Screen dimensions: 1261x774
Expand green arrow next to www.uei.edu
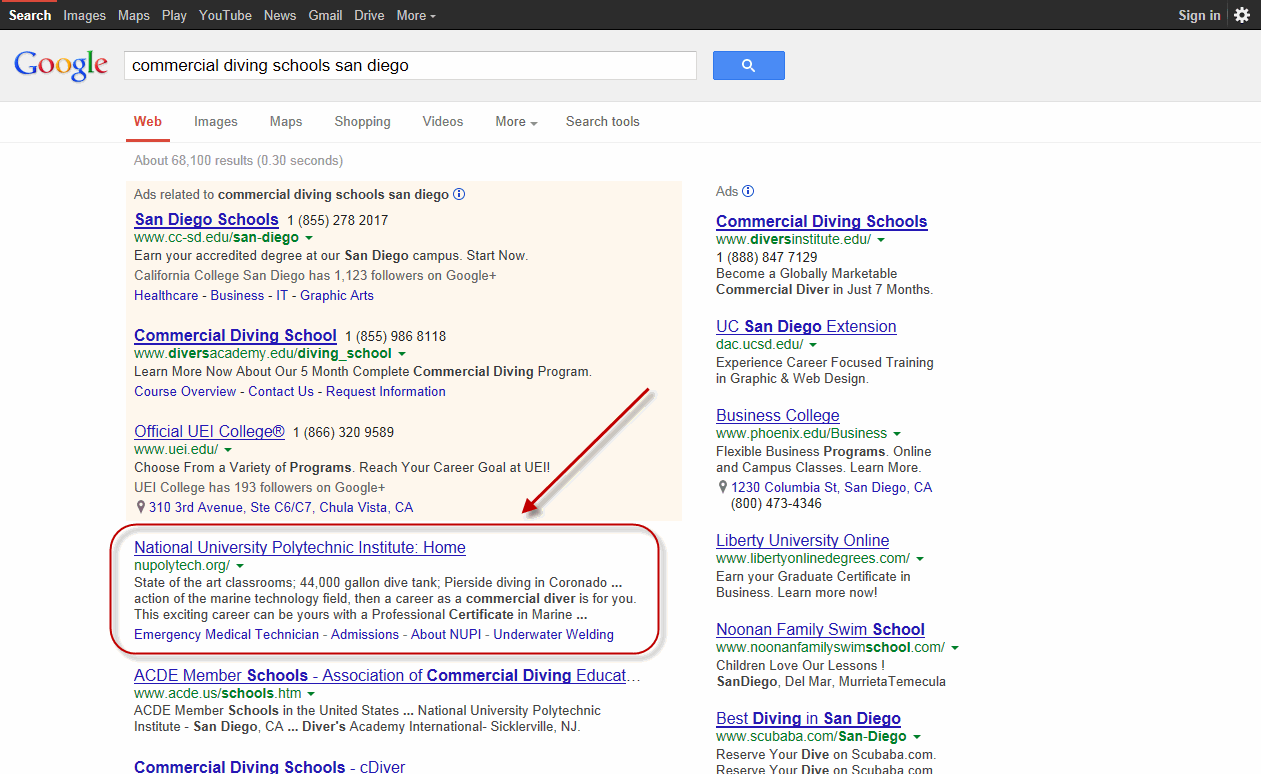pos(228,450)
